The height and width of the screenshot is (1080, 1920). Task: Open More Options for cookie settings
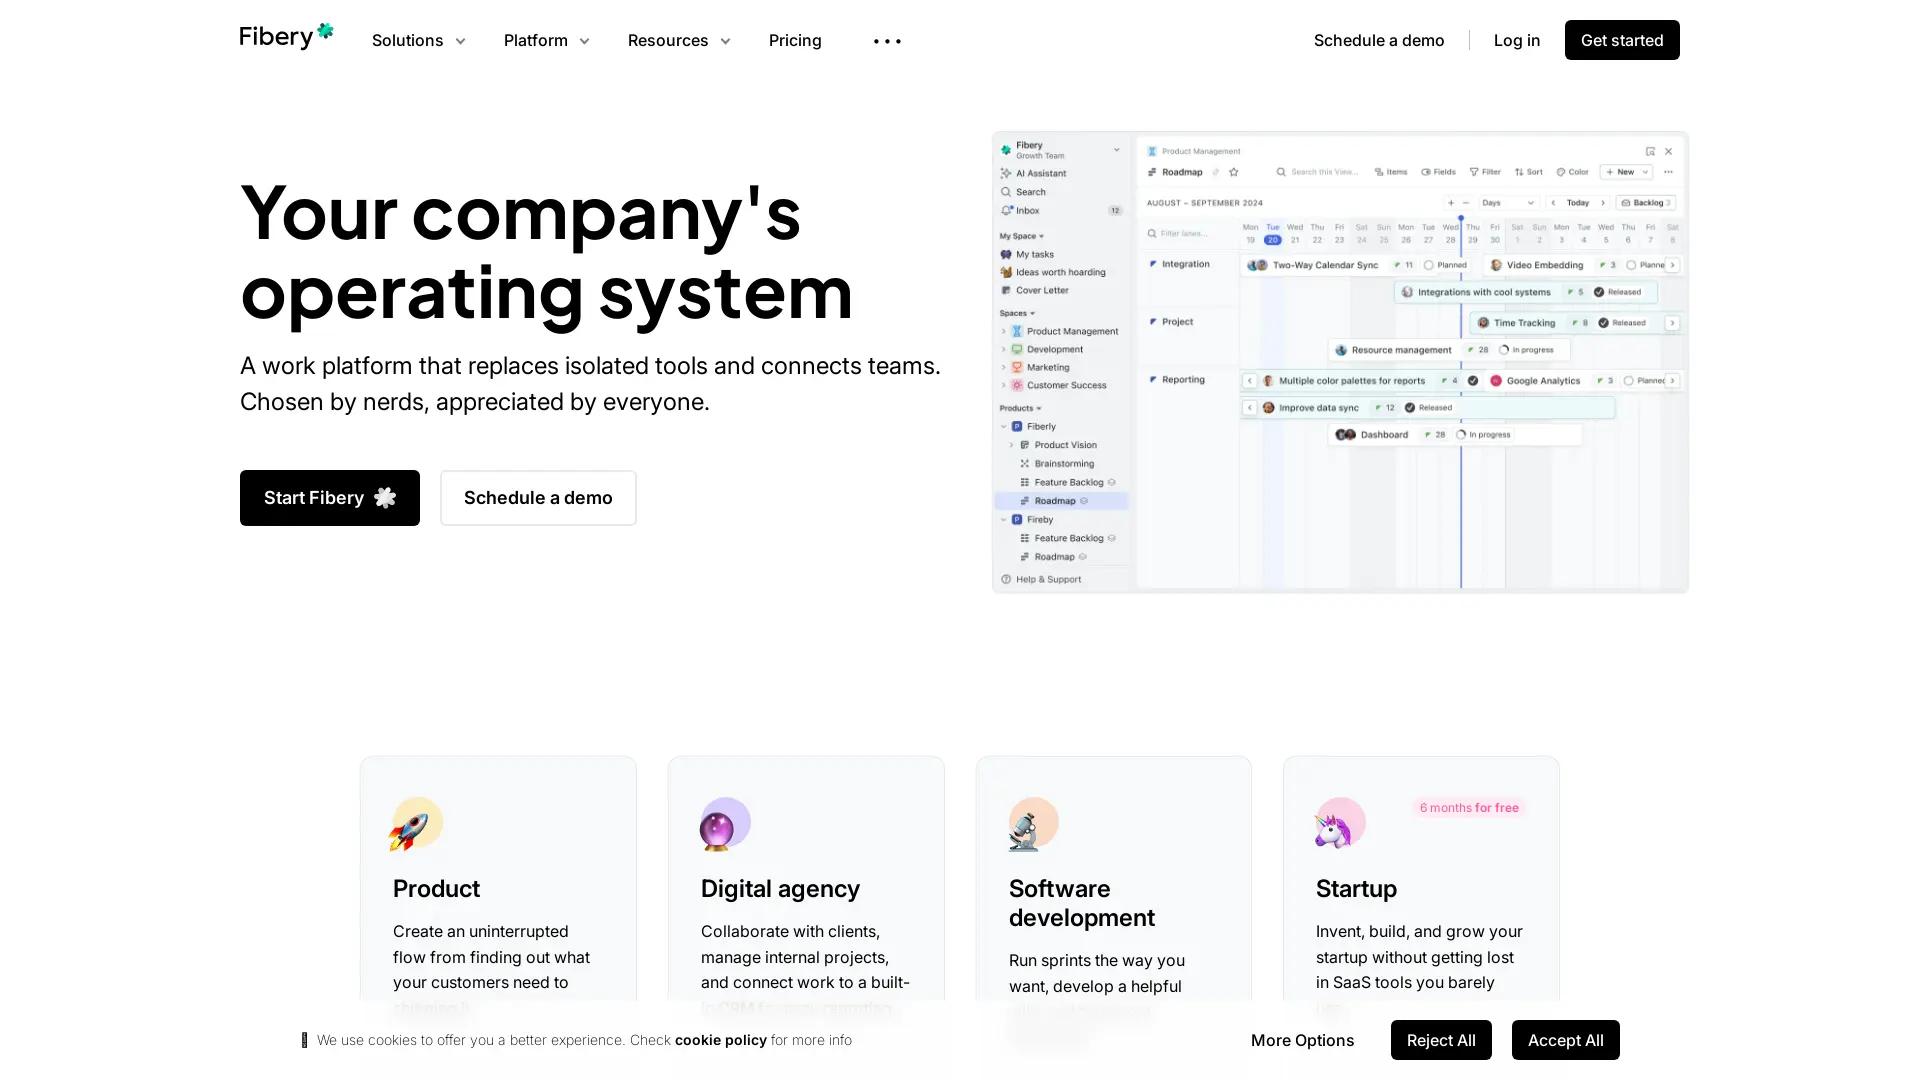click(x=1302, y=1040)
